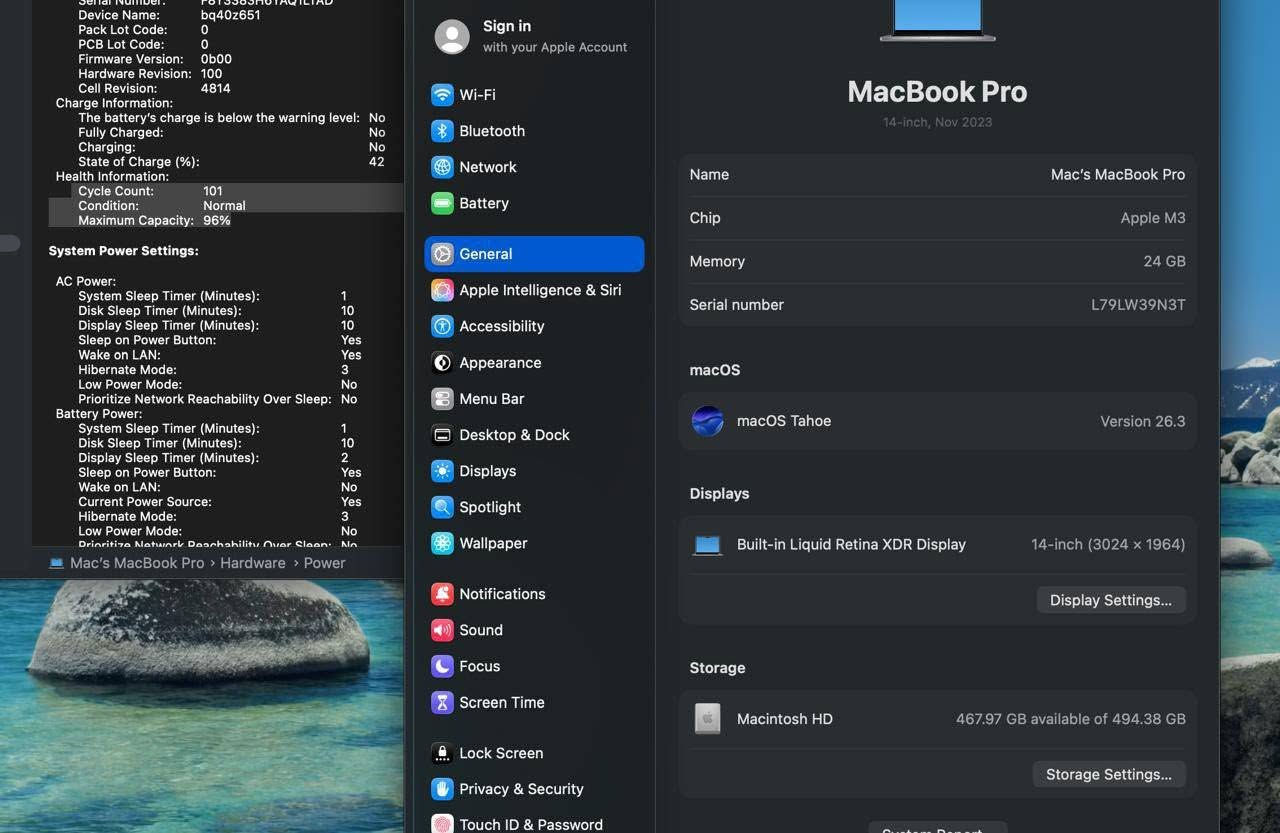Screen dimensions: 1280x833
Task: Click the Mac's MacBook Pro name value
Action: tap(1118, 174)
